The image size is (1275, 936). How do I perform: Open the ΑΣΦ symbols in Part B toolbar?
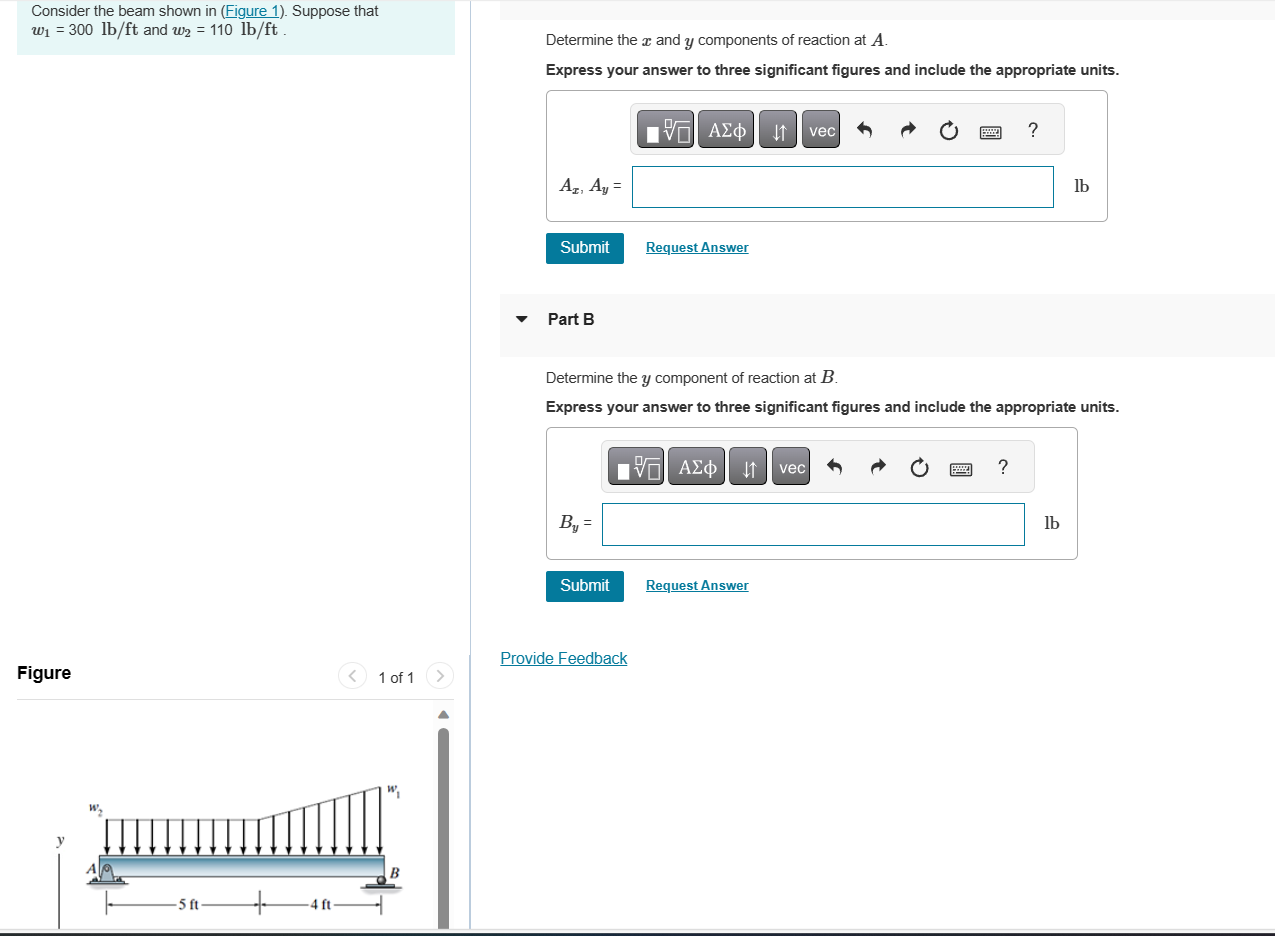696,466
